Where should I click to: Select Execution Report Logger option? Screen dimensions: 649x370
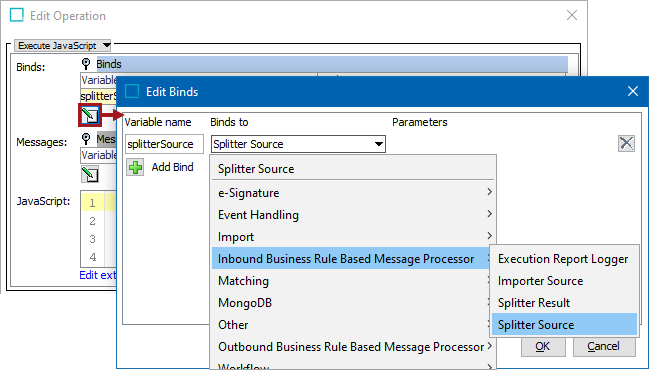click(x=564, y=259)
